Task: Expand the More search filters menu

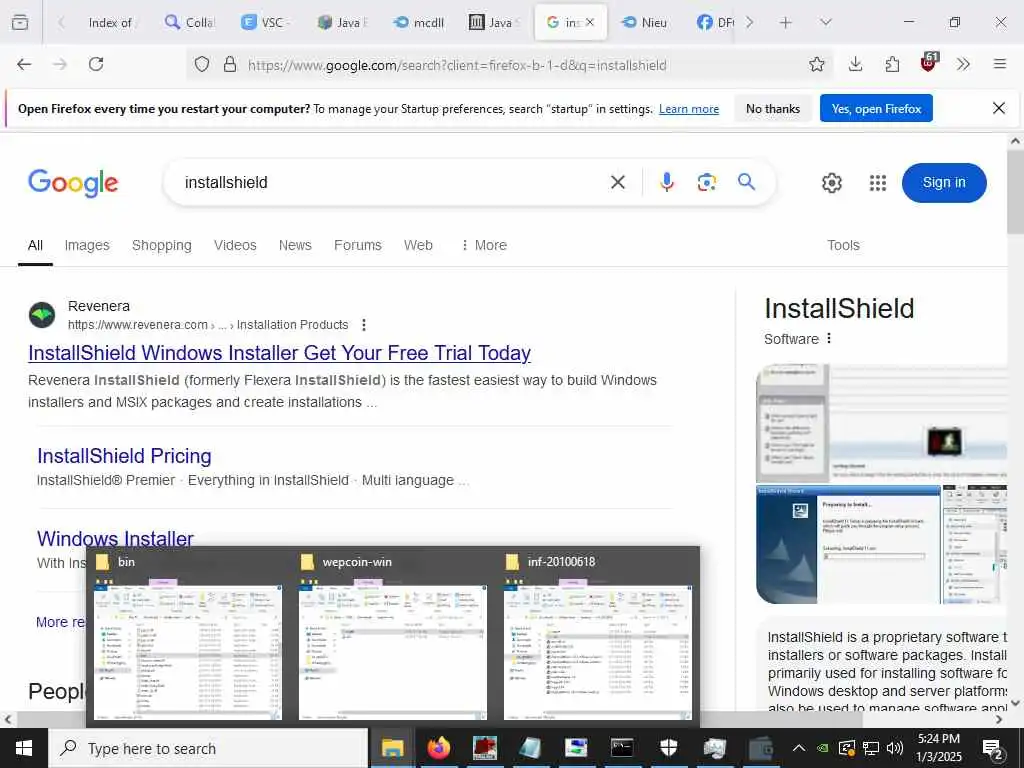Action: (x=484, y=245)
